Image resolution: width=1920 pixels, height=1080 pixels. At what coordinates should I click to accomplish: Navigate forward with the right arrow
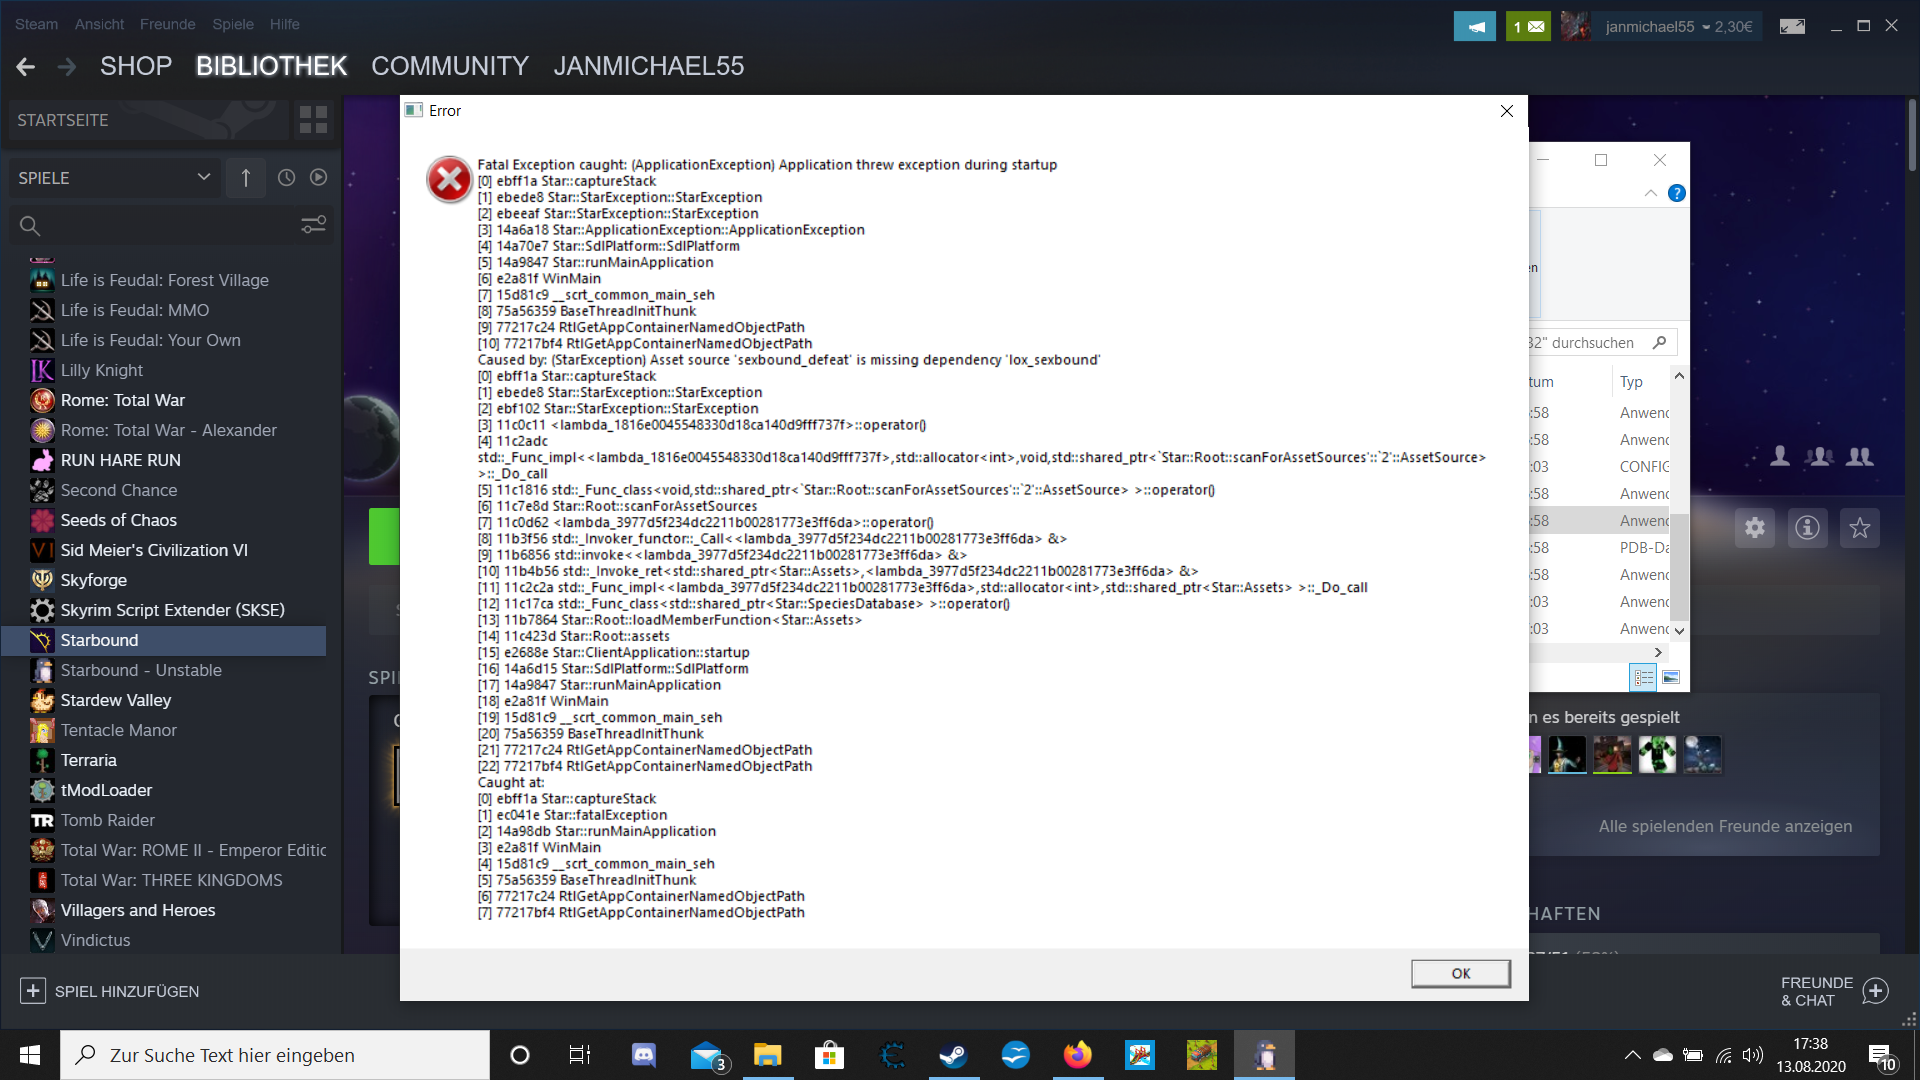click(x=67, y=67)
